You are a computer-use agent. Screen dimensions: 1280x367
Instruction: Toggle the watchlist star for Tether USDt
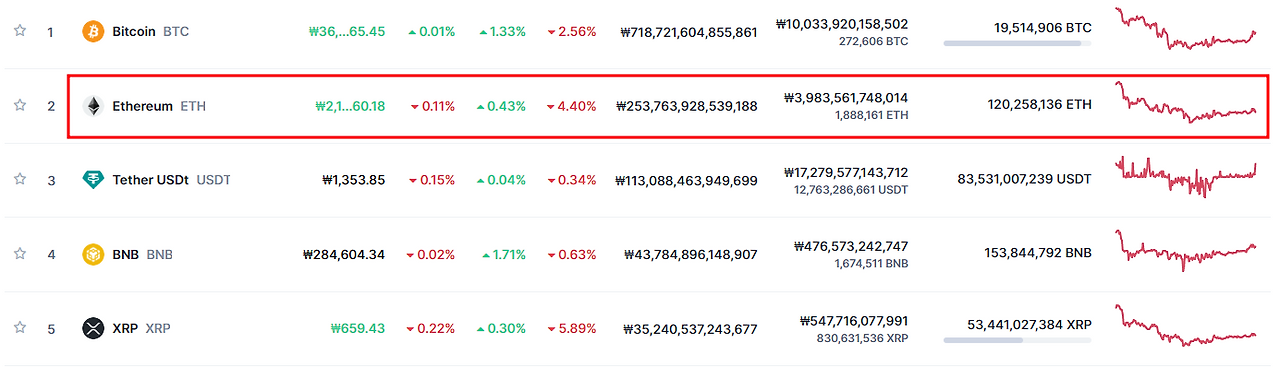(x=19, y=179)
